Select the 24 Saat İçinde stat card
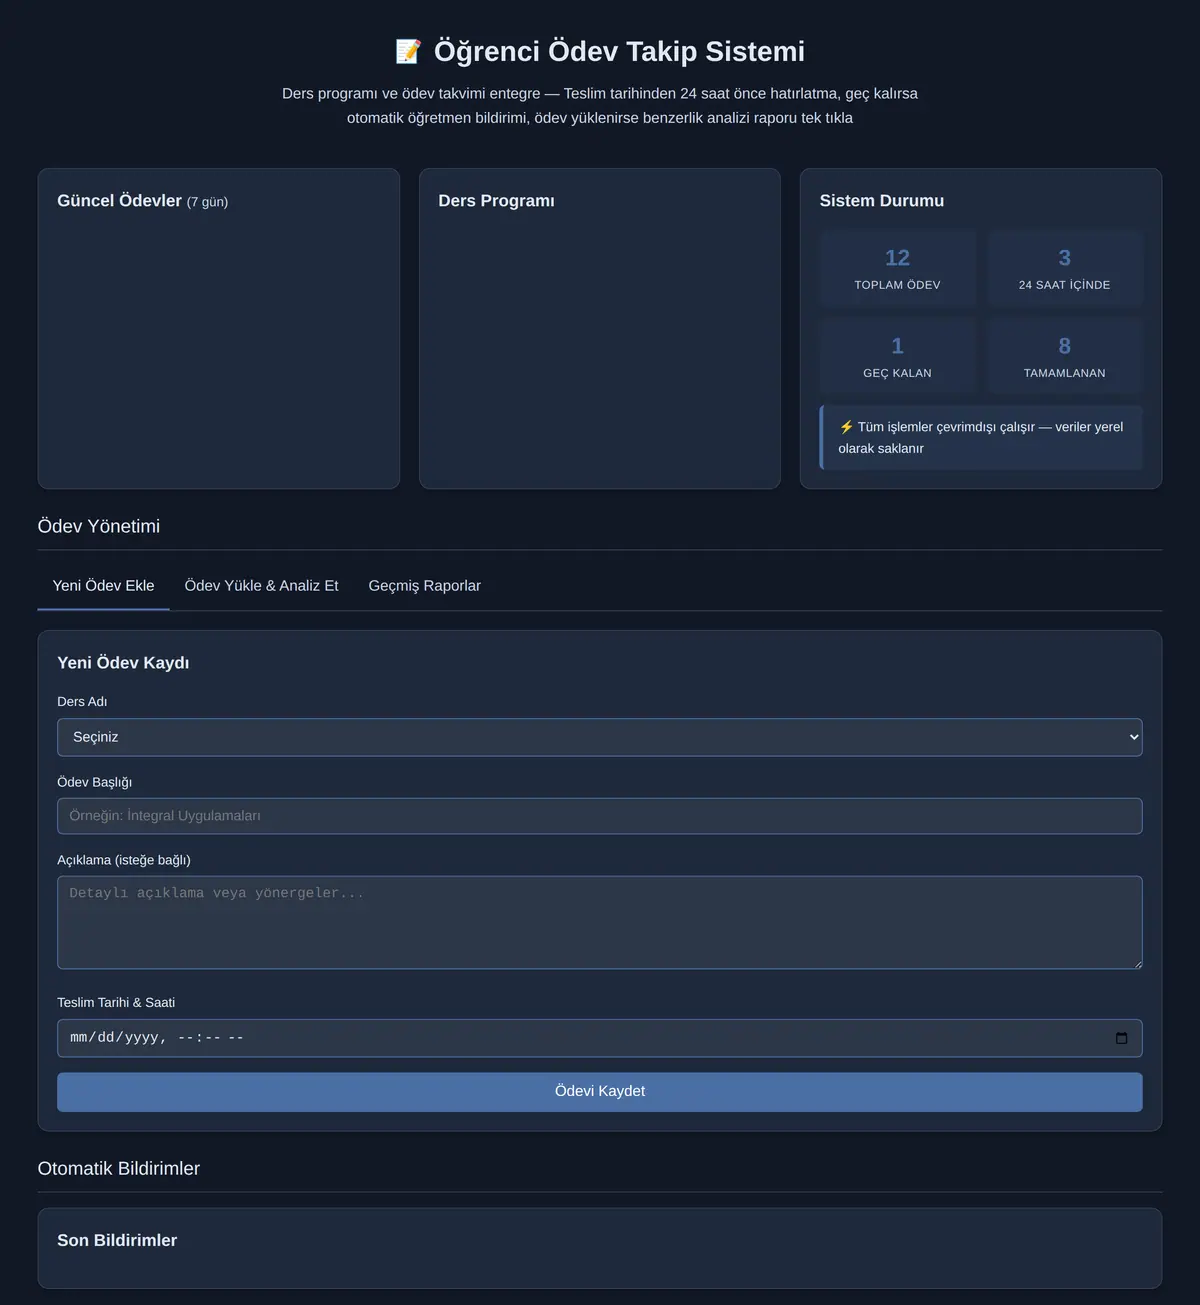 coord(1064,269)
